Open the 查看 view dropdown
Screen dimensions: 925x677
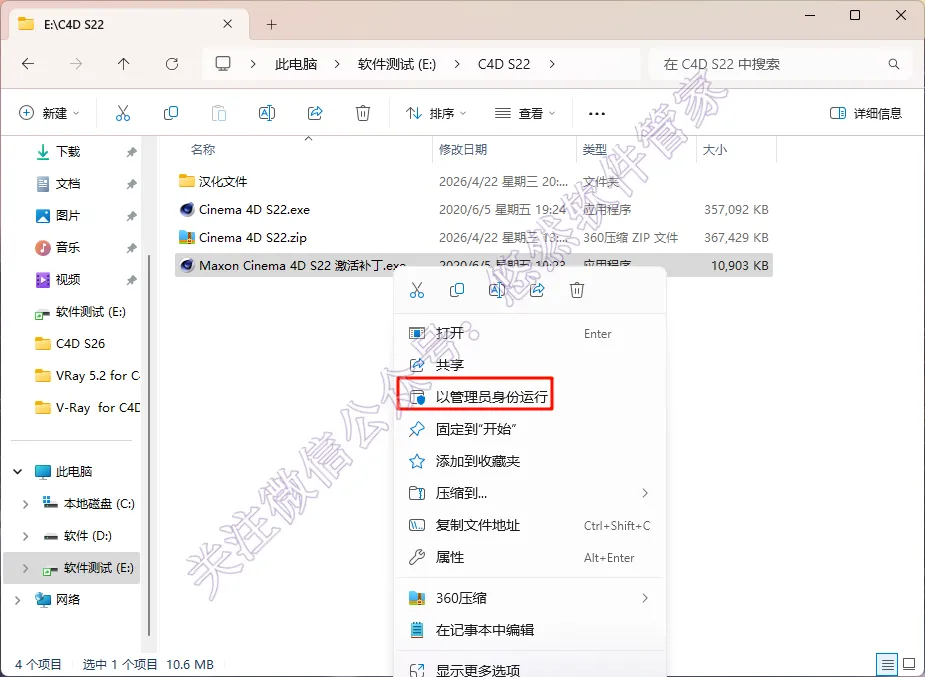tap(525, 113)
